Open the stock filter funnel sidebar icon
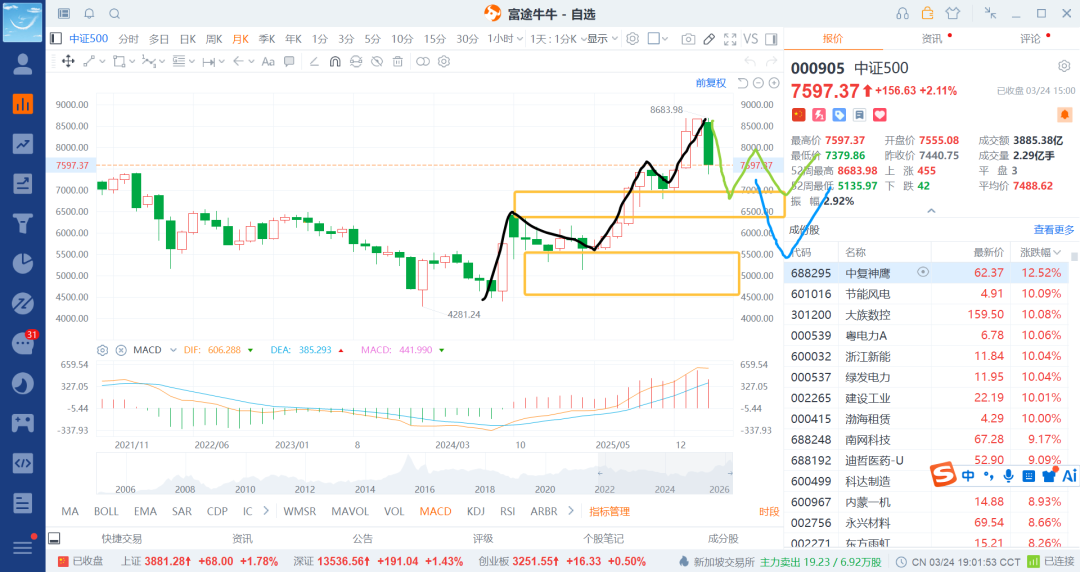 (23, 223)
